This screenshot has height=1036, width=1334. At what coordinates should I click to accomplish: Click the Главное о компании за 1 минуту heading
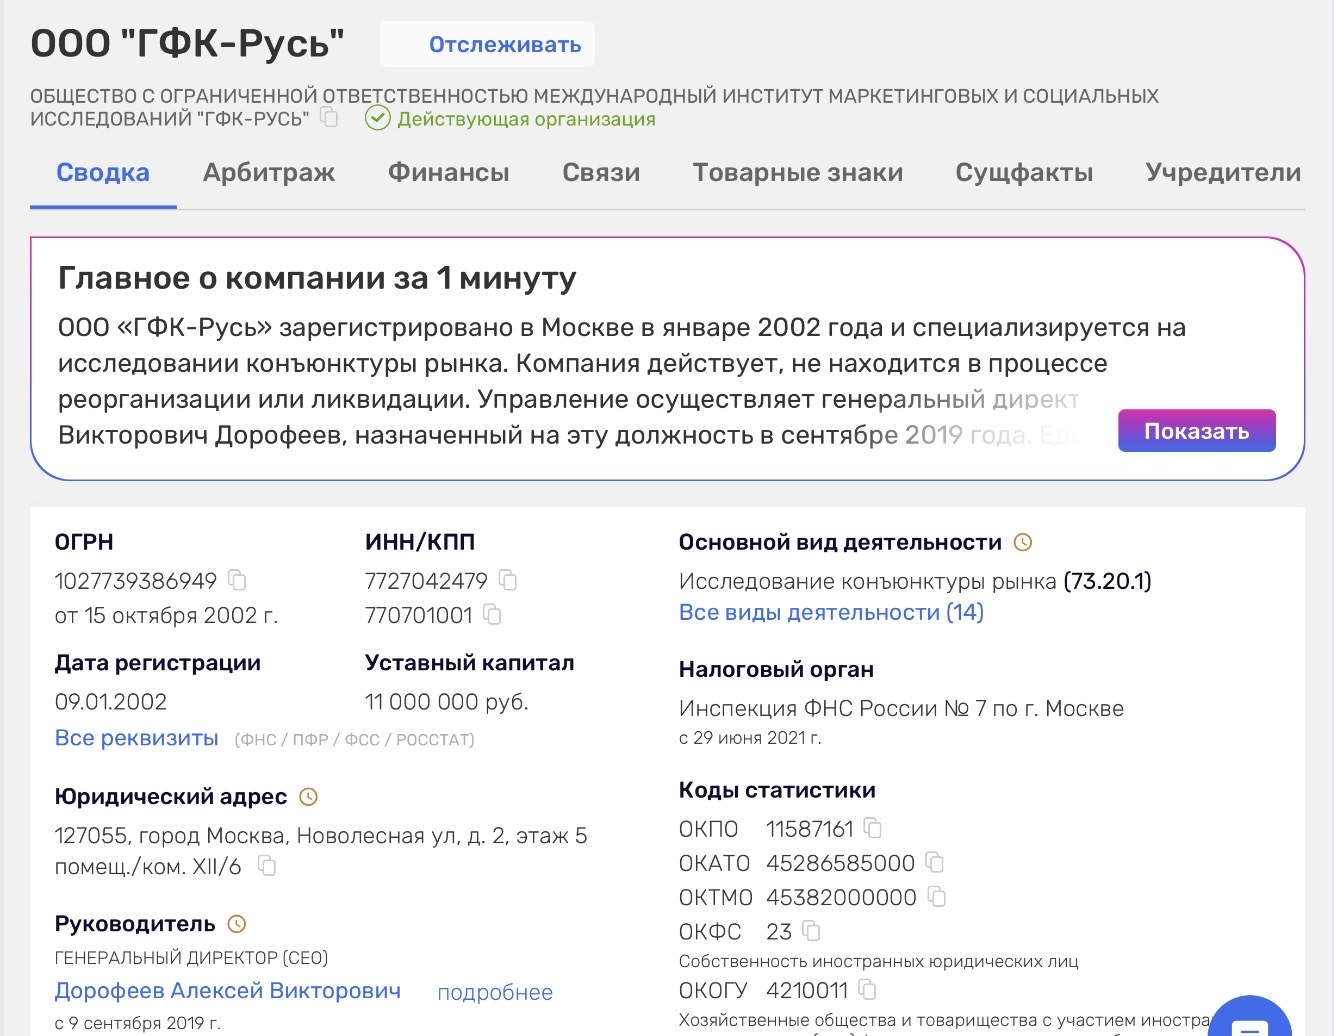[x=317, y=278]
